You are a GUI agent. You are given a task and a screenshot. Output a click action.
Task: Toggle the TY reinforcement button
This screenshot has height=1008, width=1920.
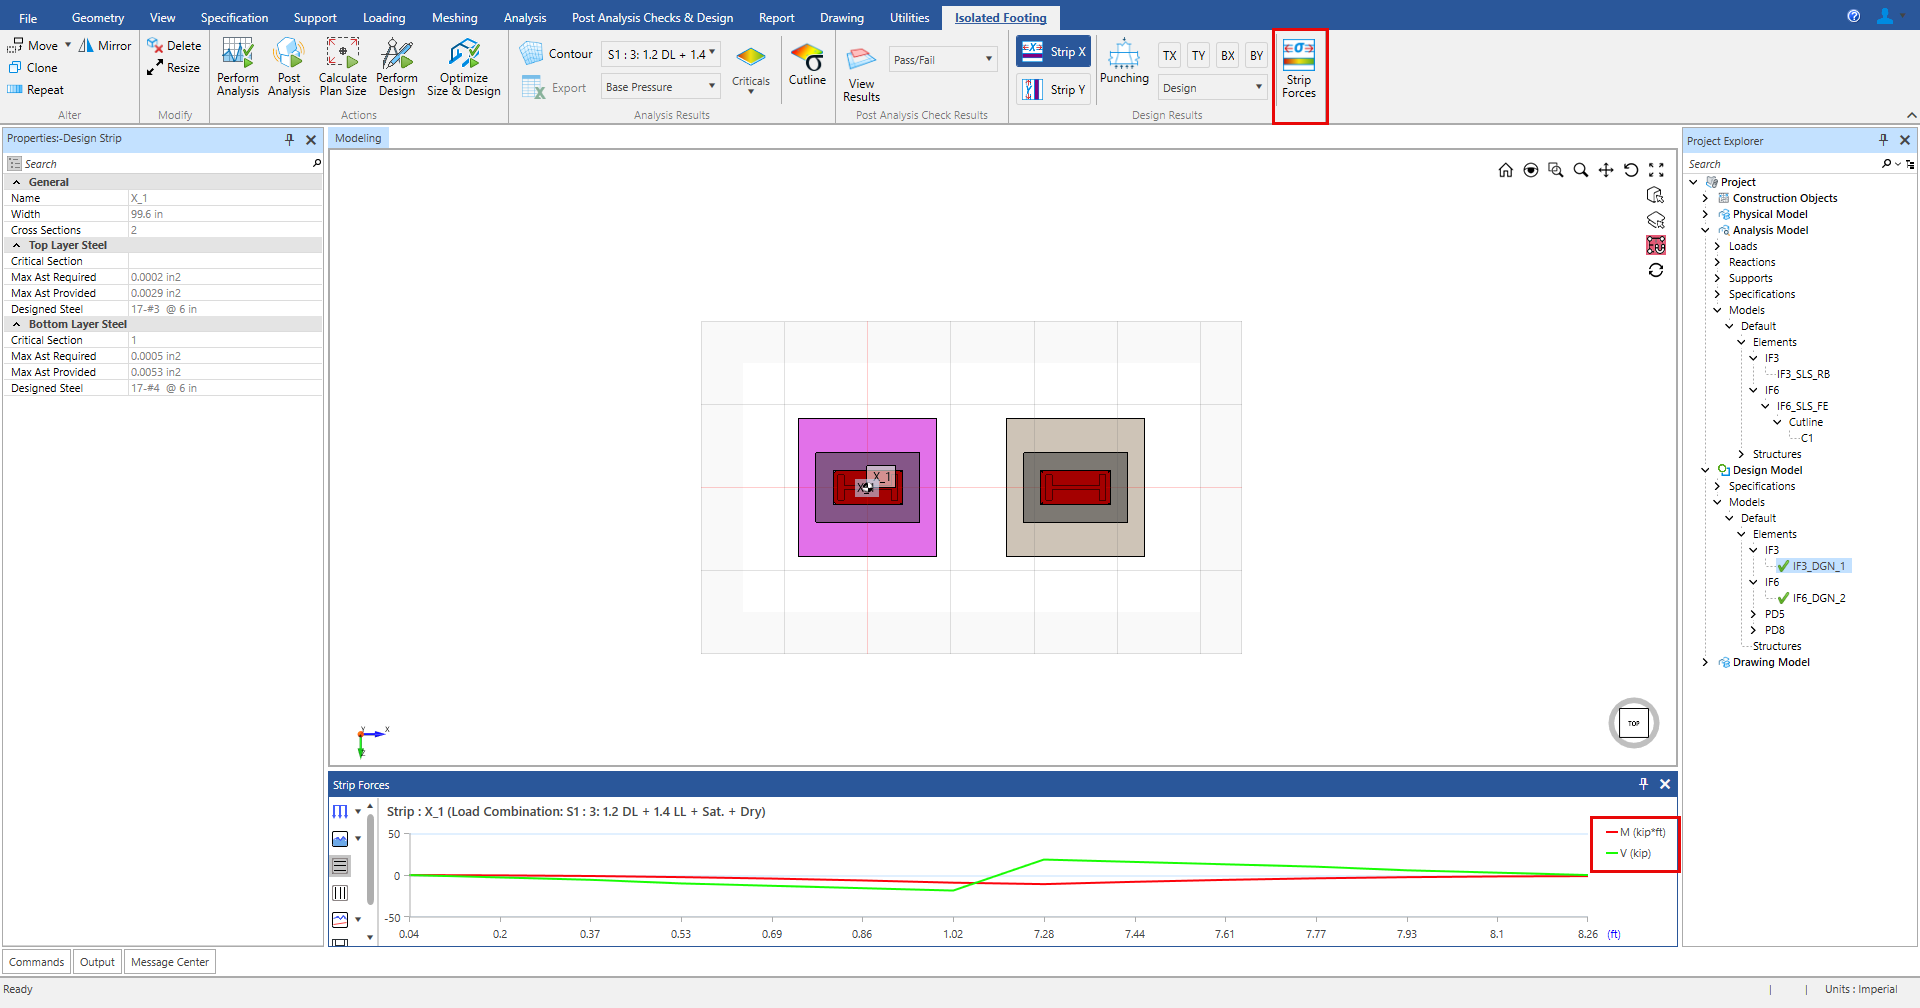click(1198, 55)
